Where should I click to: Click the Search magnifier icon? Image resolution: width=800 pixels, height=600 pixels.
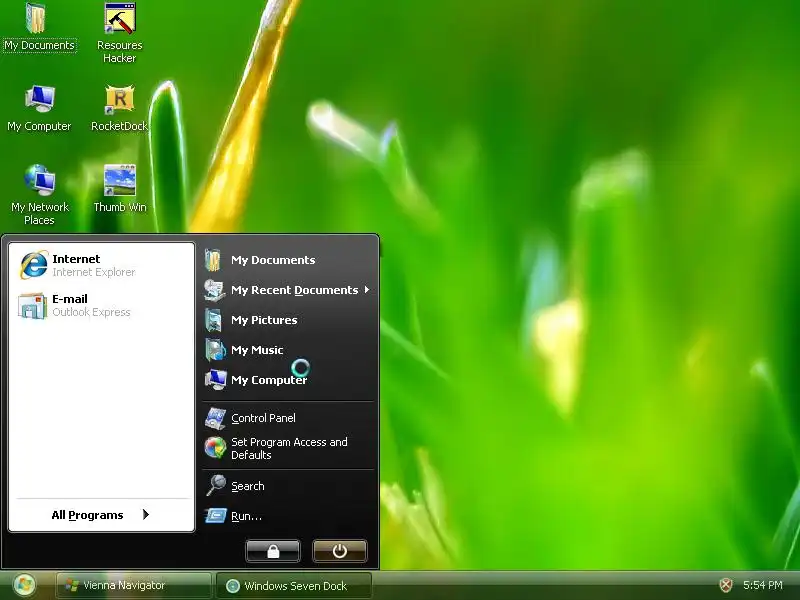click(x=215, y=485)
